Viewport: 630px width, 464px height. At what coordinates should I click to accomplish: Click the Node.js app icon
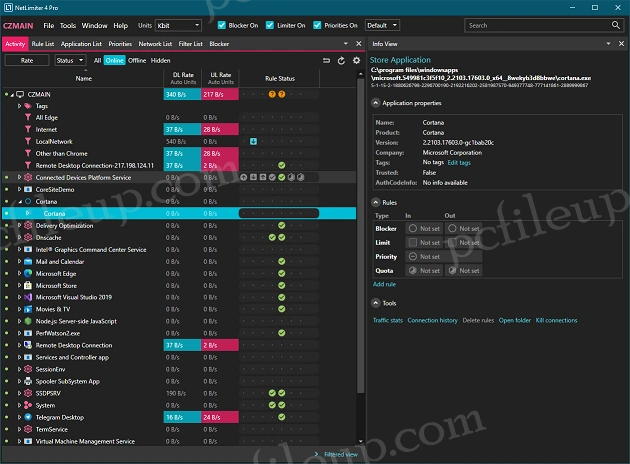tap(28, 321)
